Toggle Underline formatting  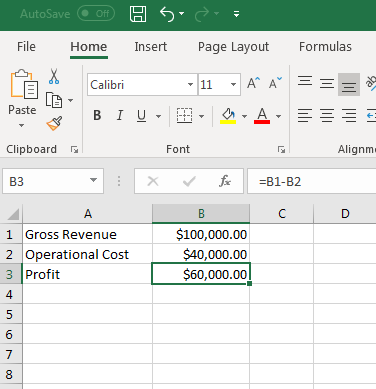tap(141, 116)
